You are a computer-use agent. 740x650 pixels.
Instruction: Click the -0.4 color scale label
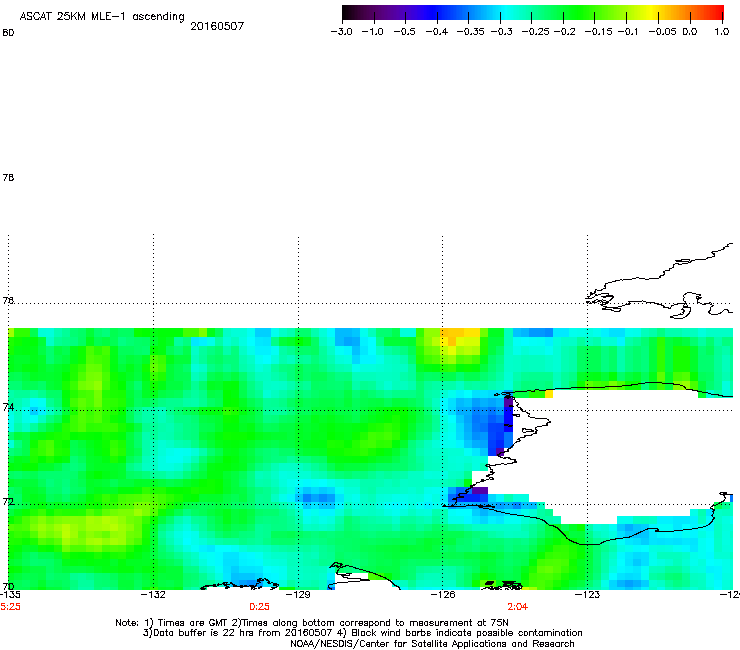(437, 32)
